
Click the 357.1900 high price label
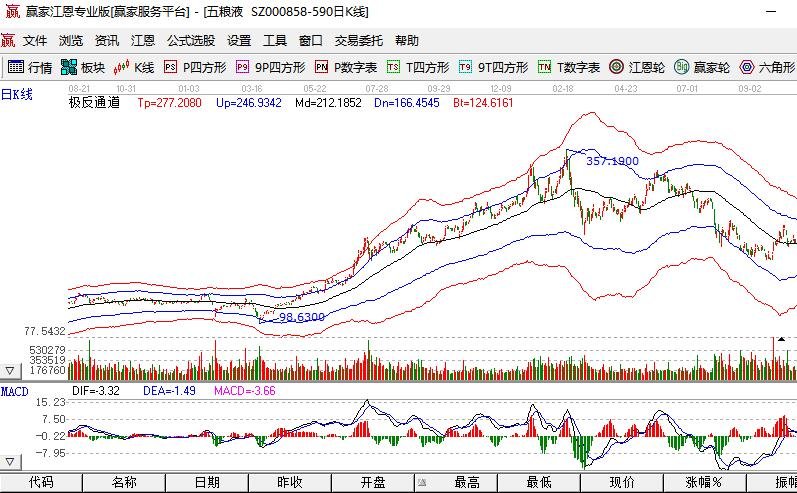[x=612, y=161]
